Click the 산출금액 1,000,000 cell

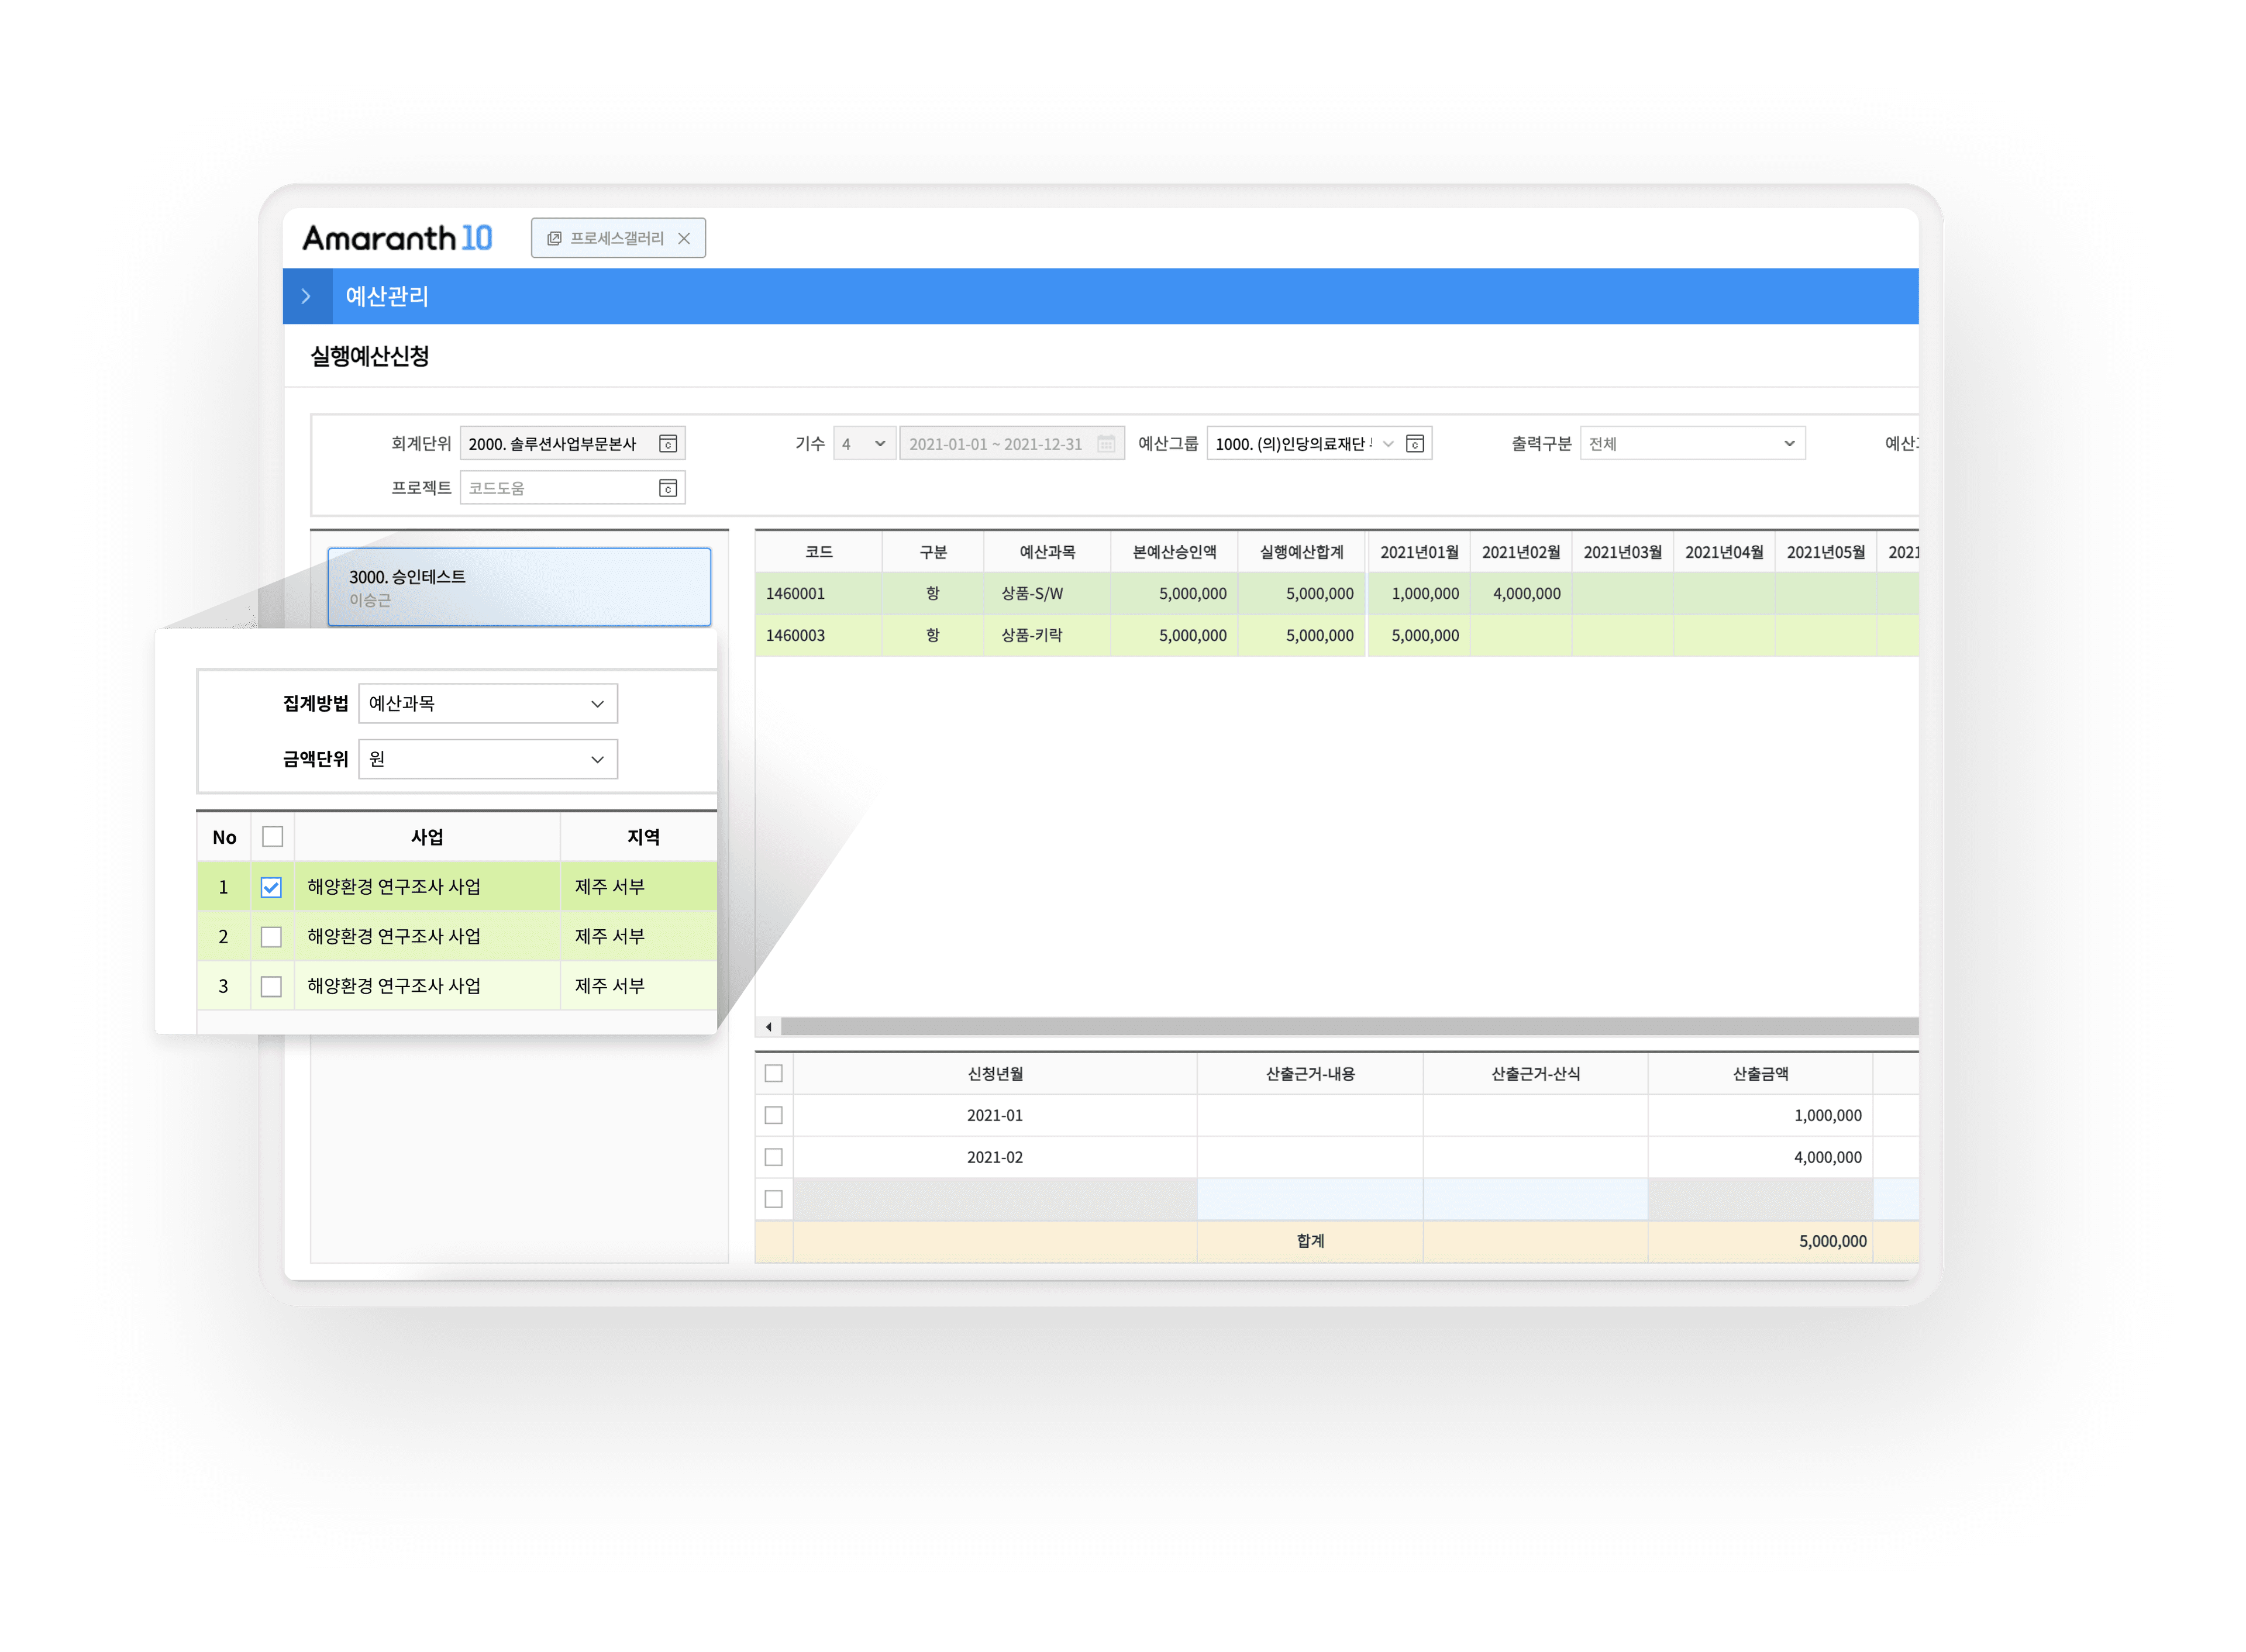point(1760,1115)
